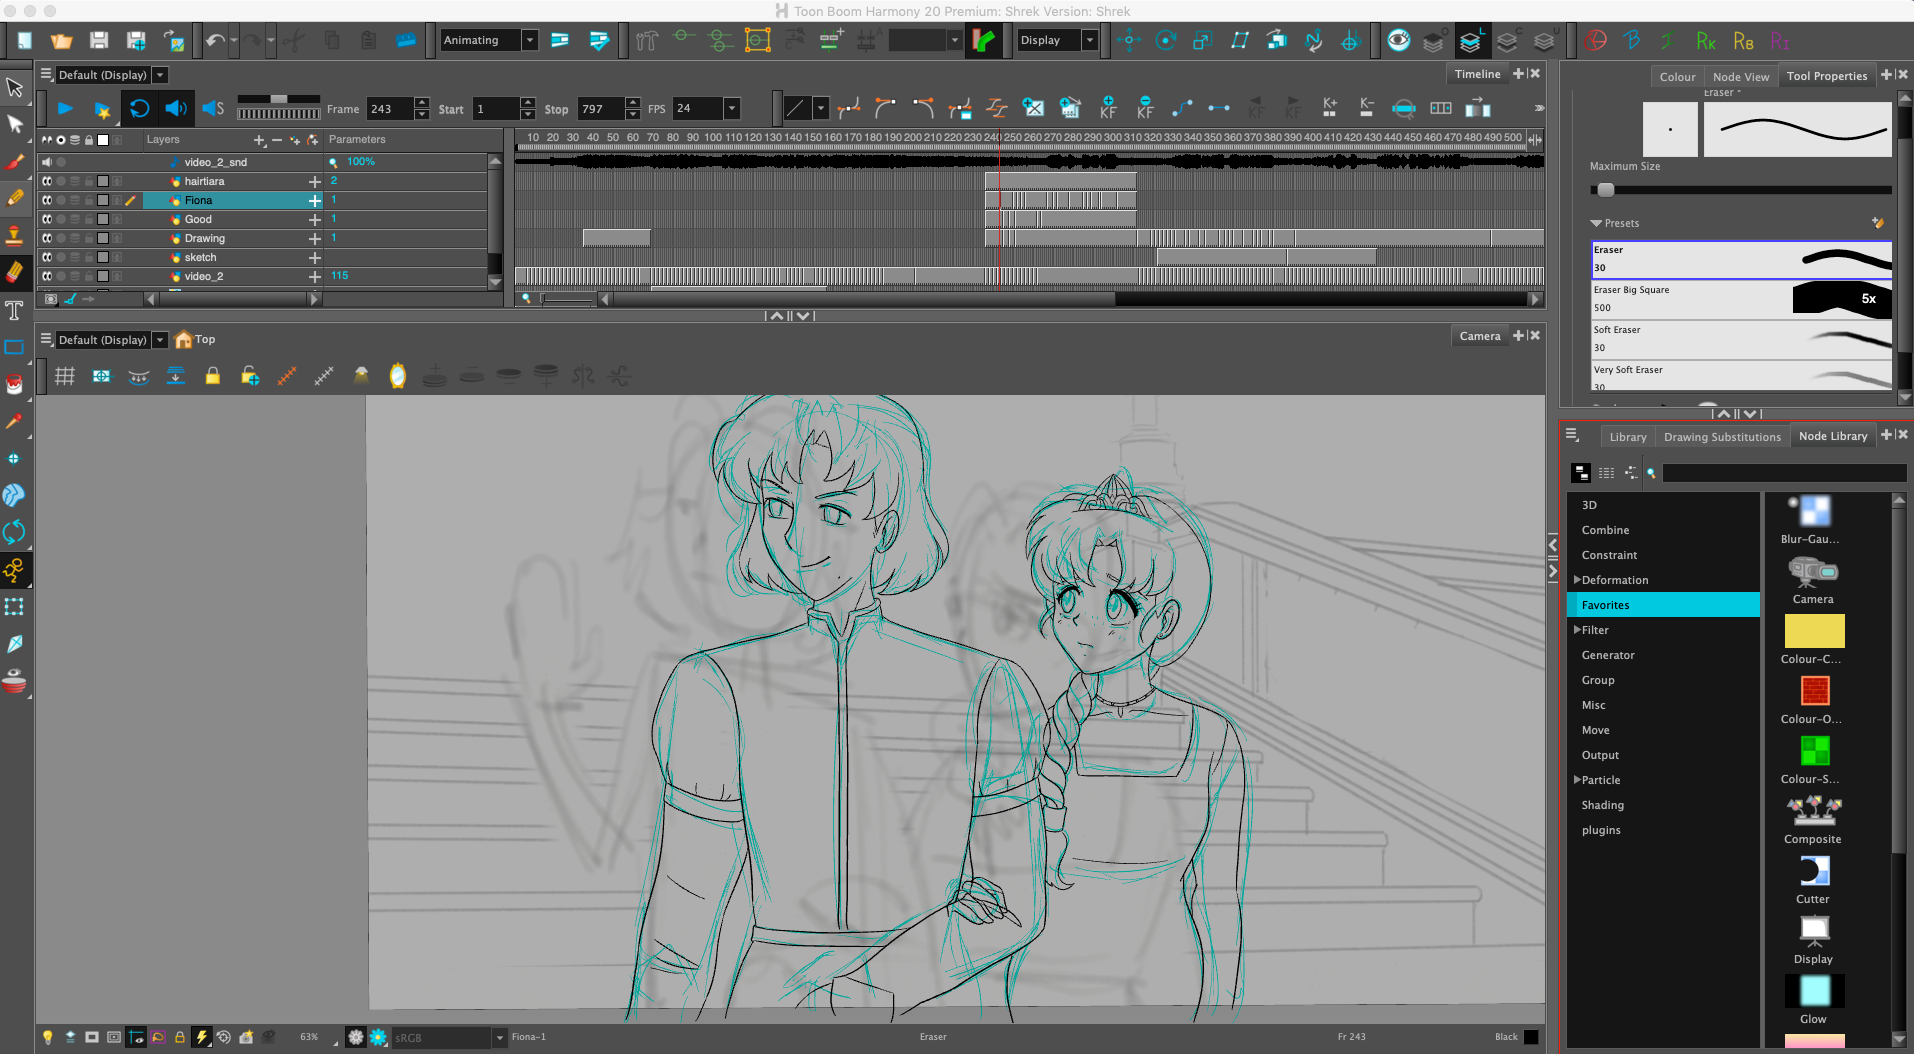1914x1054 pixels.
Task: Click the Import Images icon
Action: (174, 40)
